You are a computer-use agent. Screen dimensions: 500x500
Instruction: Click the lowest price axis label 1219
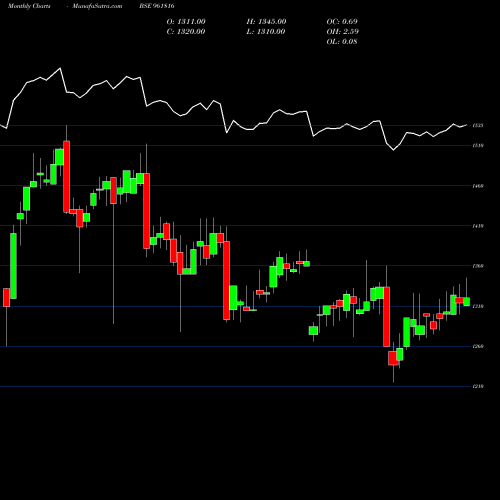(x=478, y=386)
